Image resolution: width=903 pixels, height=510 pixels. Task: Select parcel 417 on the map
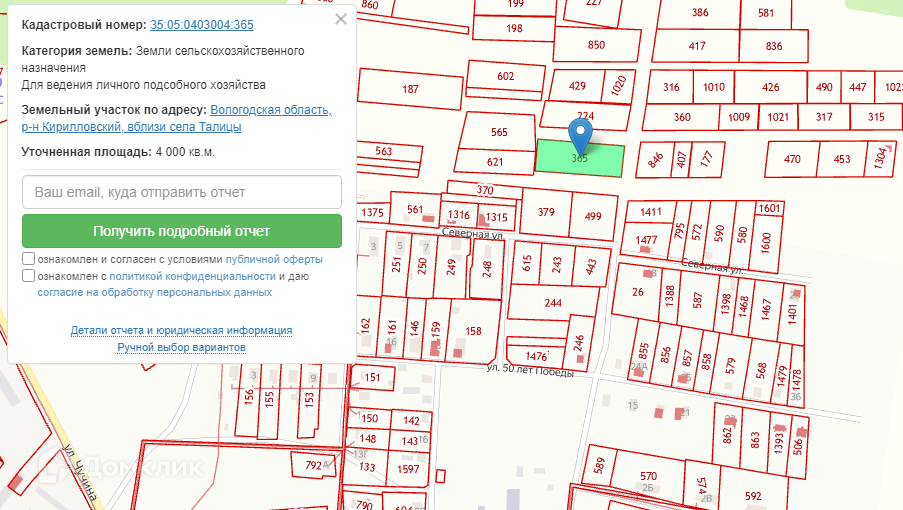[697, 45]
